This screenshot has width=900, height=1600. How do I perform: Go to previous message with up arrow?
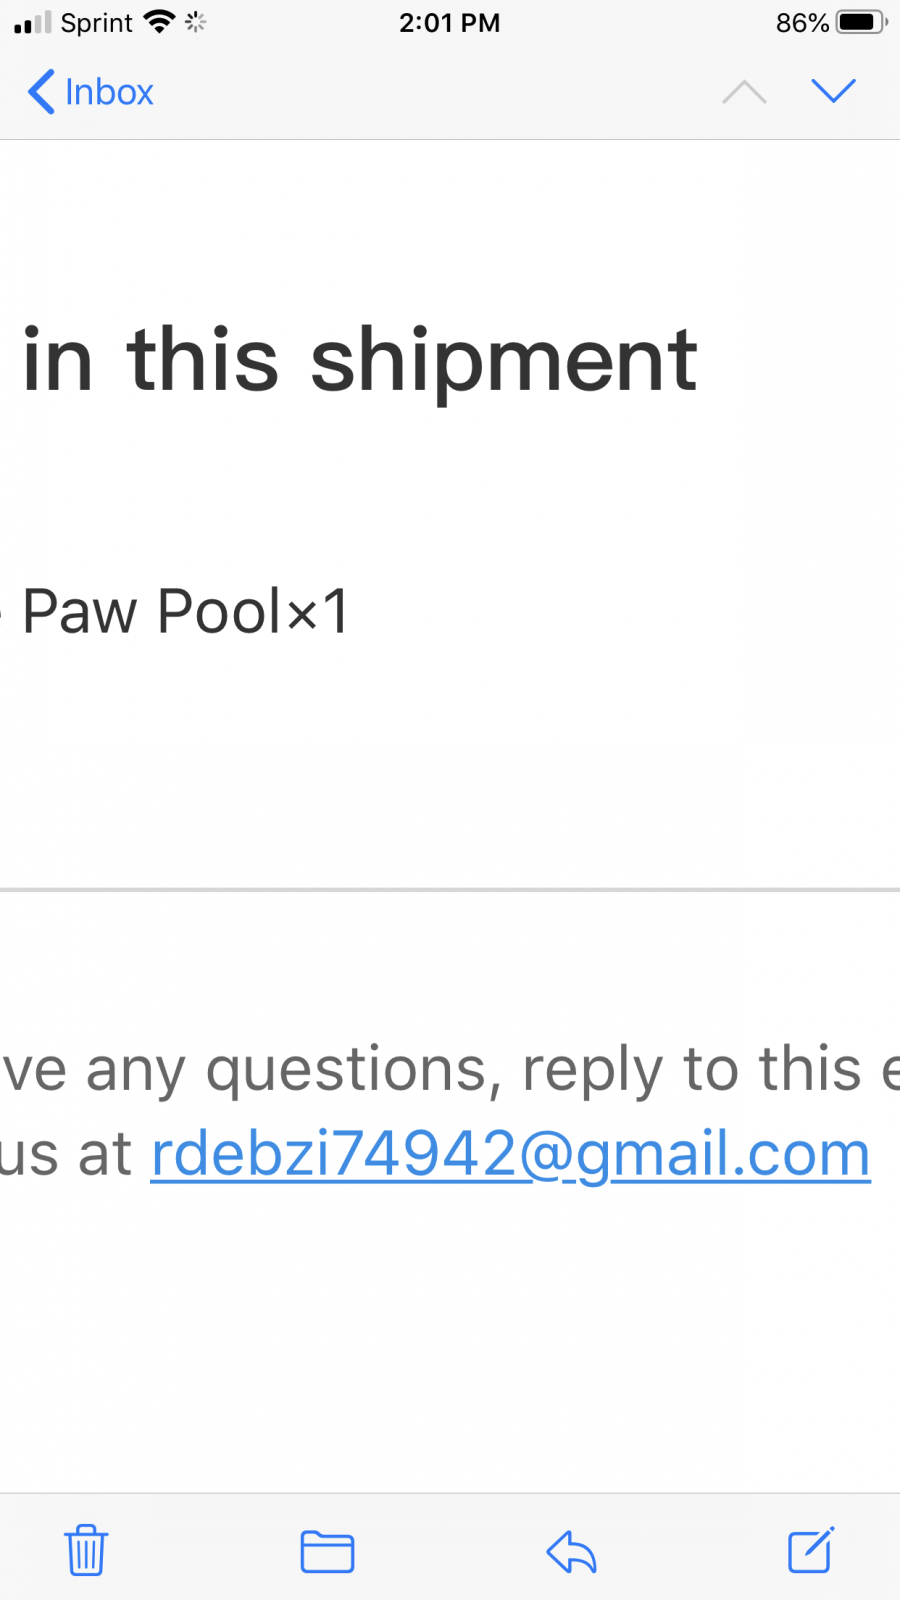744,92
